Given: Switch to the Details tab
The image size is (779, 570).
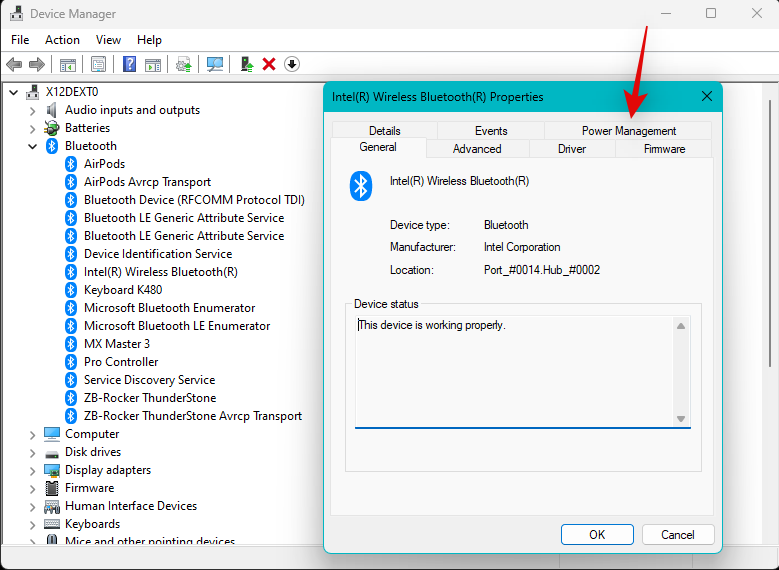Looking at the screenshot, I should tap(385, 131).
